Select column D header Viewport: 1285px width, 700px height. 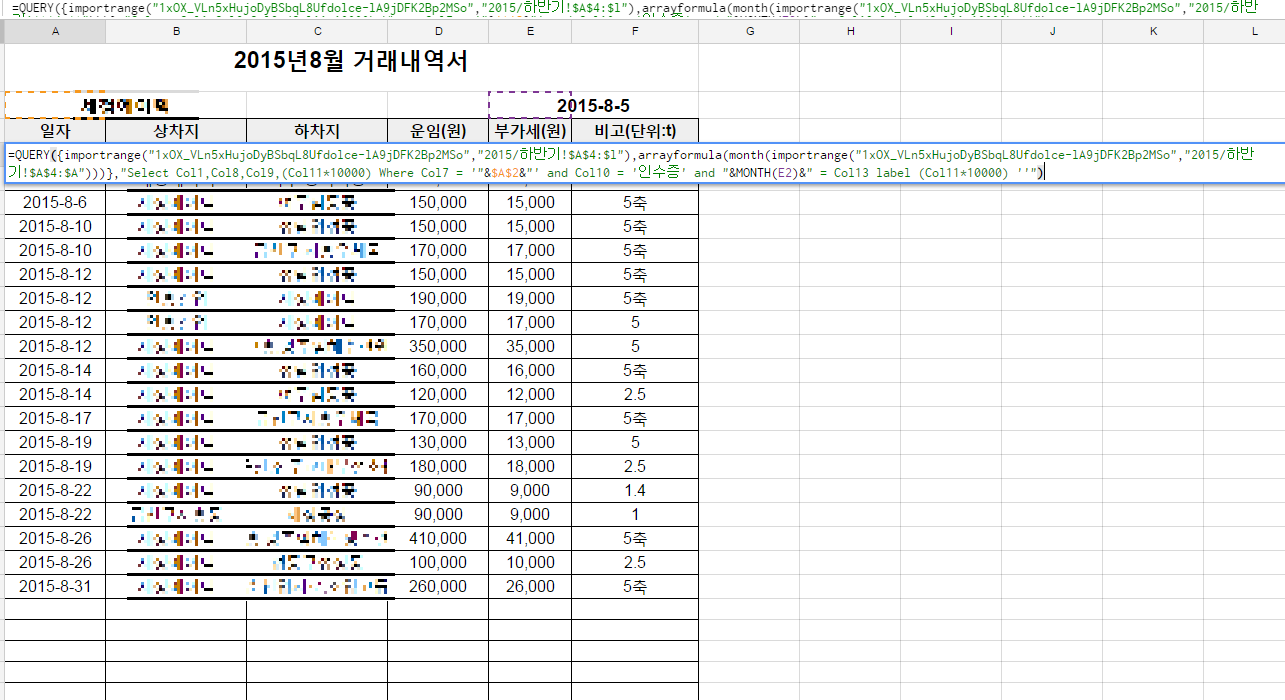[x=438, y=32]
